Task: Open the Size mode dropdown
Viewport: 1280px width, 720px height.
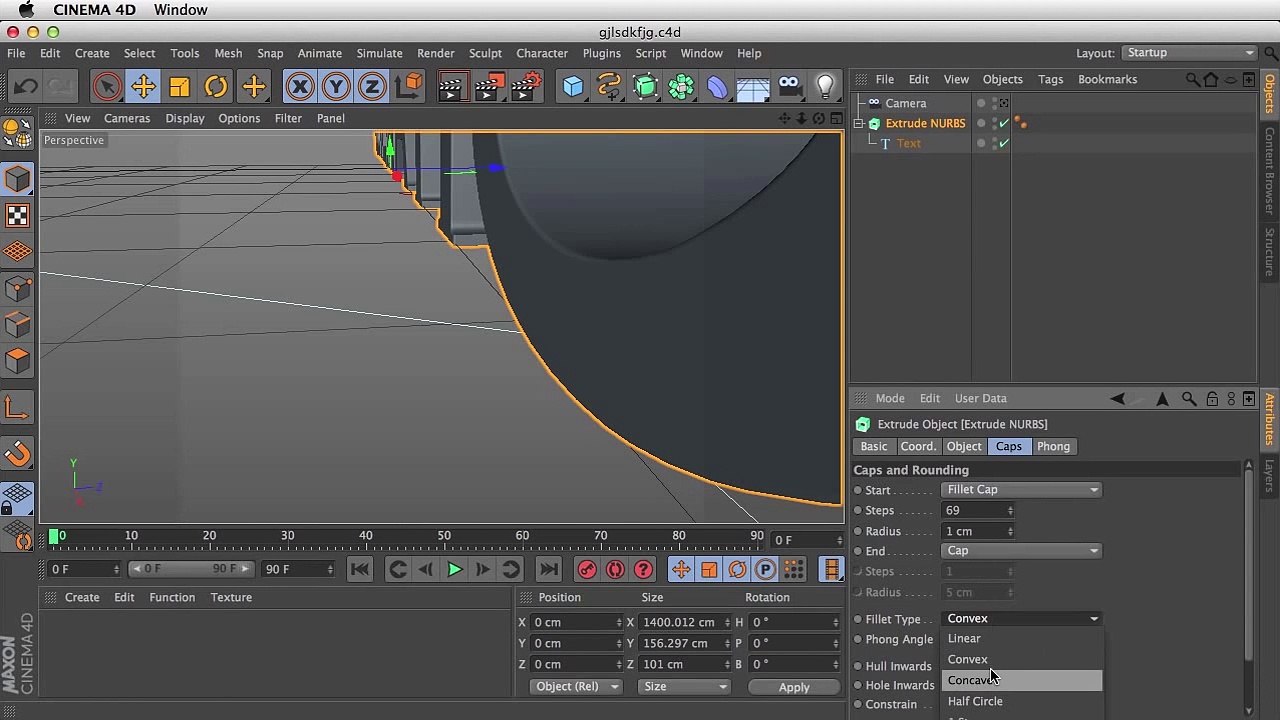Action: point(685,686)
